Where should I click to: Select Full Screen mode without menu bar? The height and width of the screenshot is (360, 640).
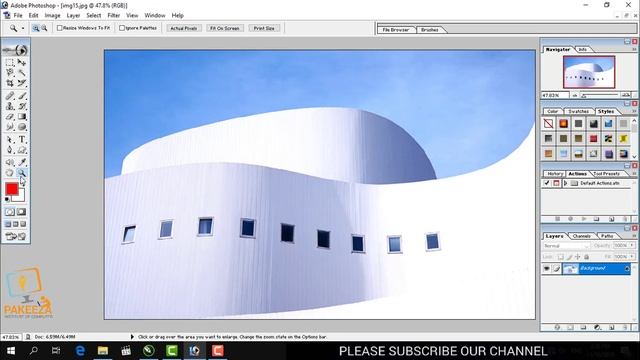pyautogui.click(x=23, y=224)
